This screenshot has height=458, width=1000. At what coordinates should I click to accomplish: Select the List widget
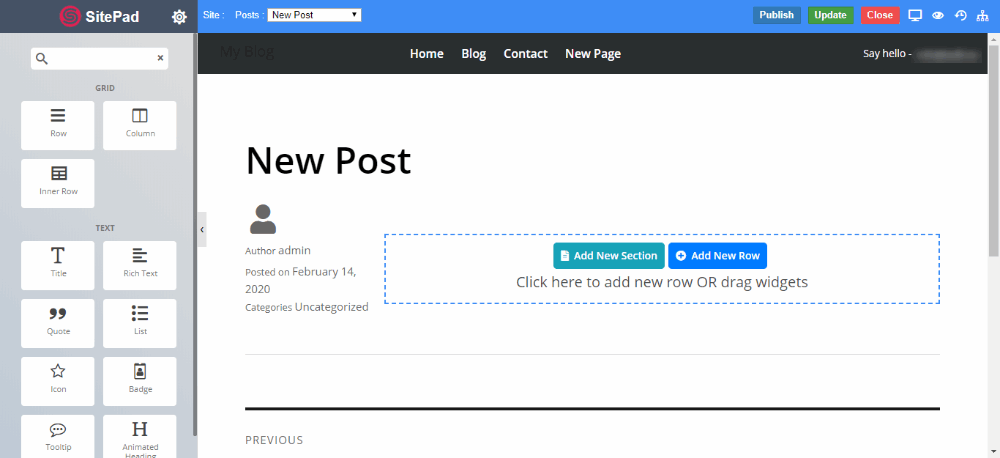[x=140, y=322]
